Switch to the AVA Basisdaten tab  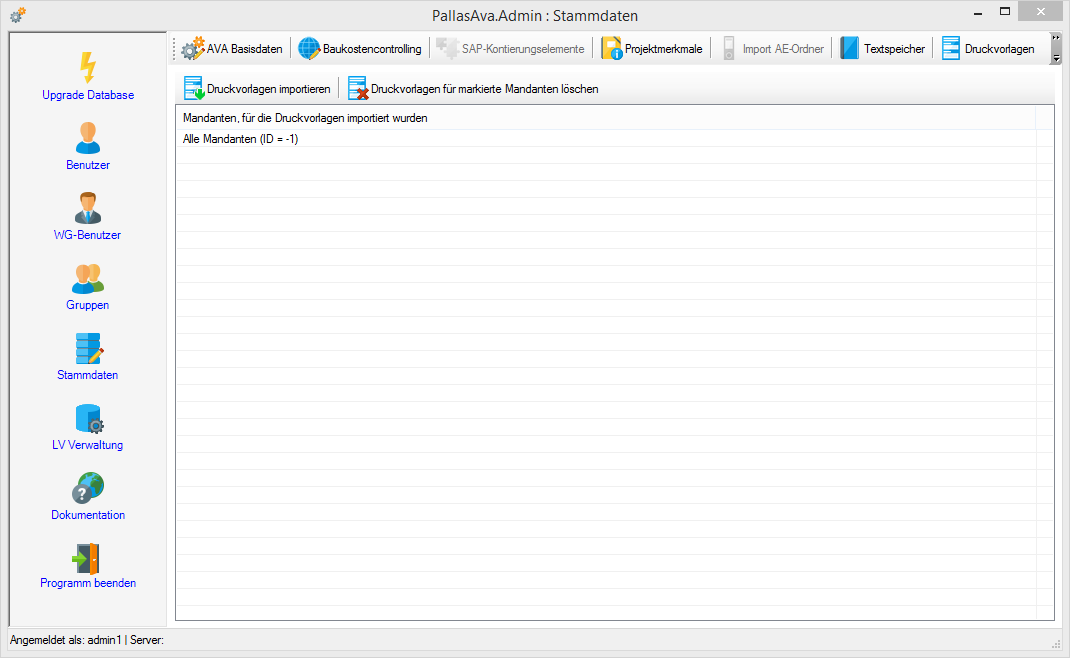click(232, 48)
